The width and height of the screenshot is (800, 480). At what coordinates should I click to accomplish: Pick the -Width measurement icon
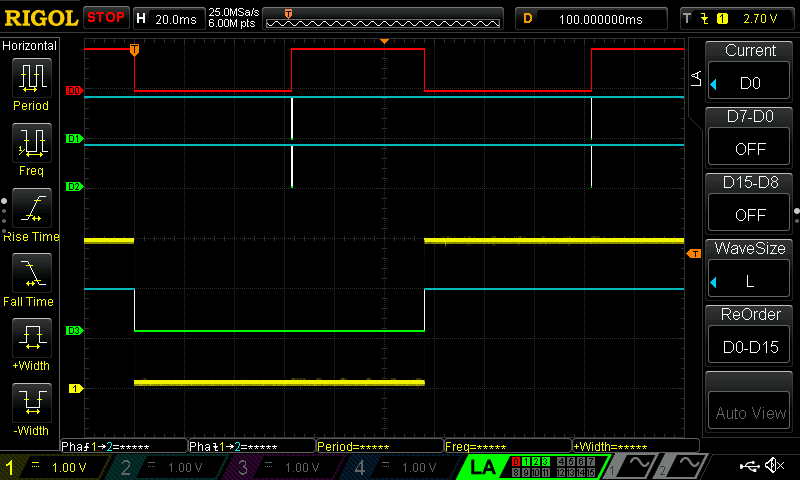[x=31, y=404]
